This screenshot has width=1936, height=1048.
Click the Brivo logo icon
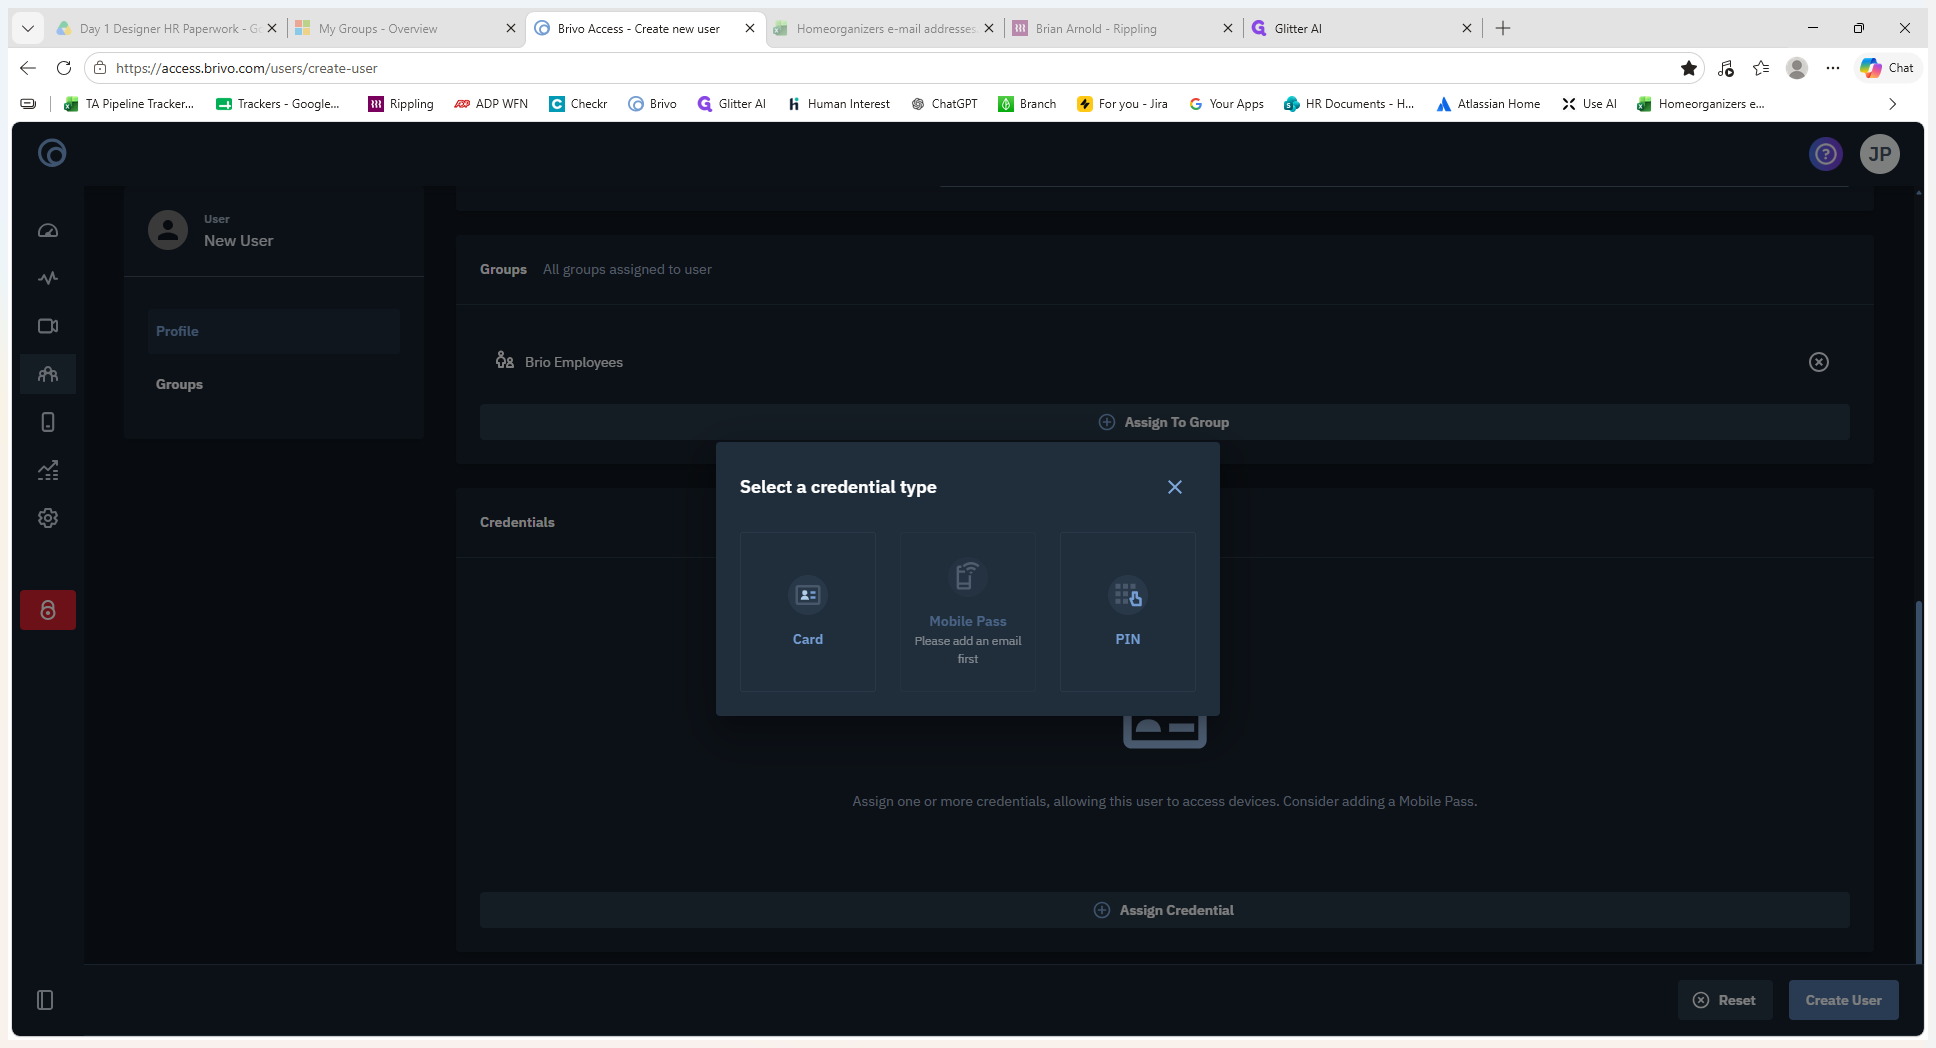pyautogui.click(x=52, y=153)
